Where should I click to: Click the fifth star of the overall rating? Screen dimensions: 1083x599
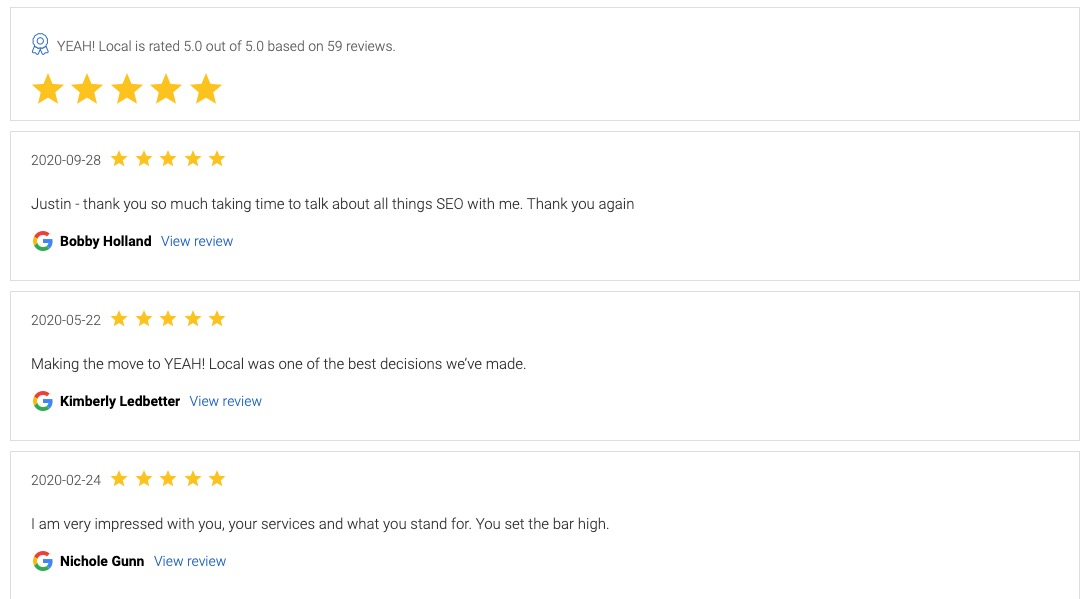[204, 89]
